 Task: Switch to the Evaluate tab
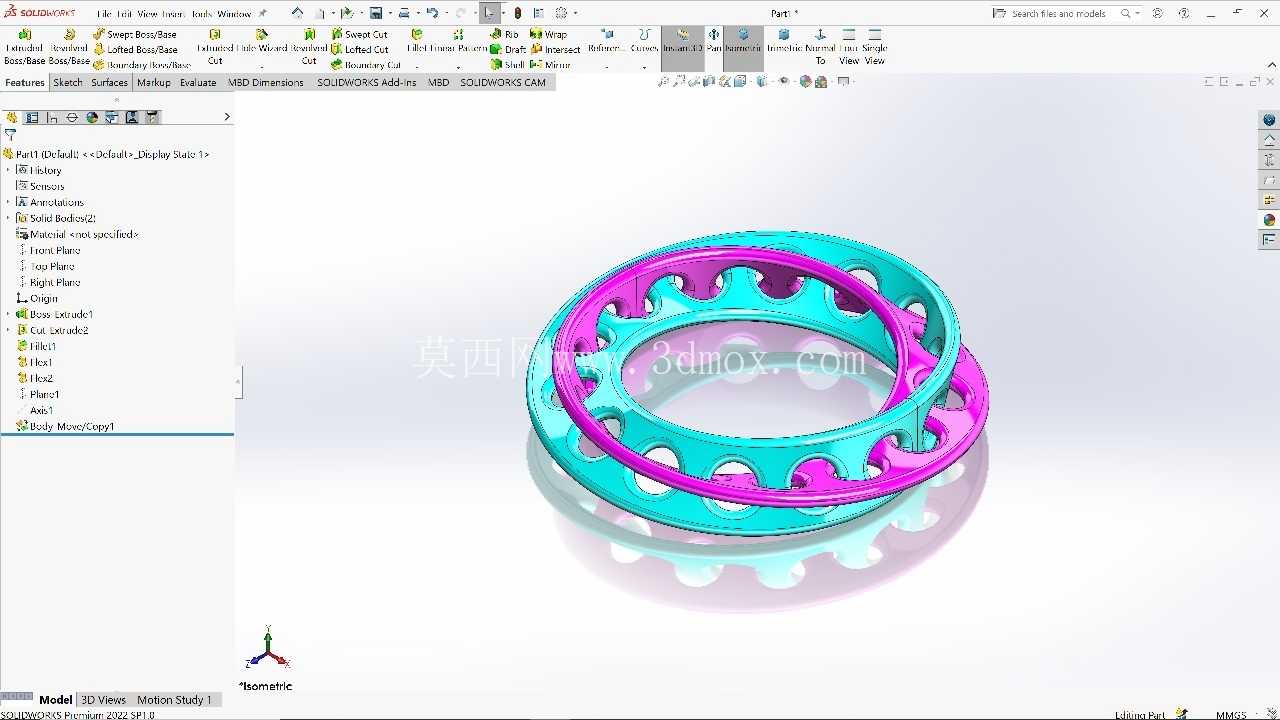198,82
